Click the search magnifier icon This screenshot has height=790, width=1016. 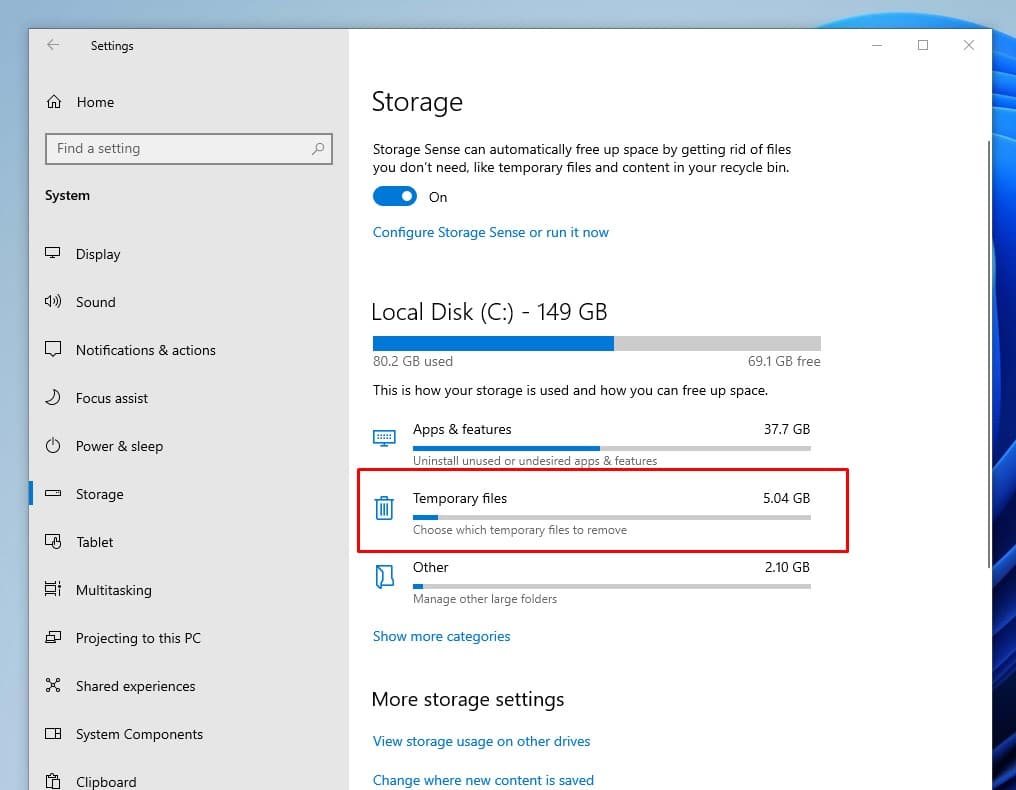[x=318, y=149]
